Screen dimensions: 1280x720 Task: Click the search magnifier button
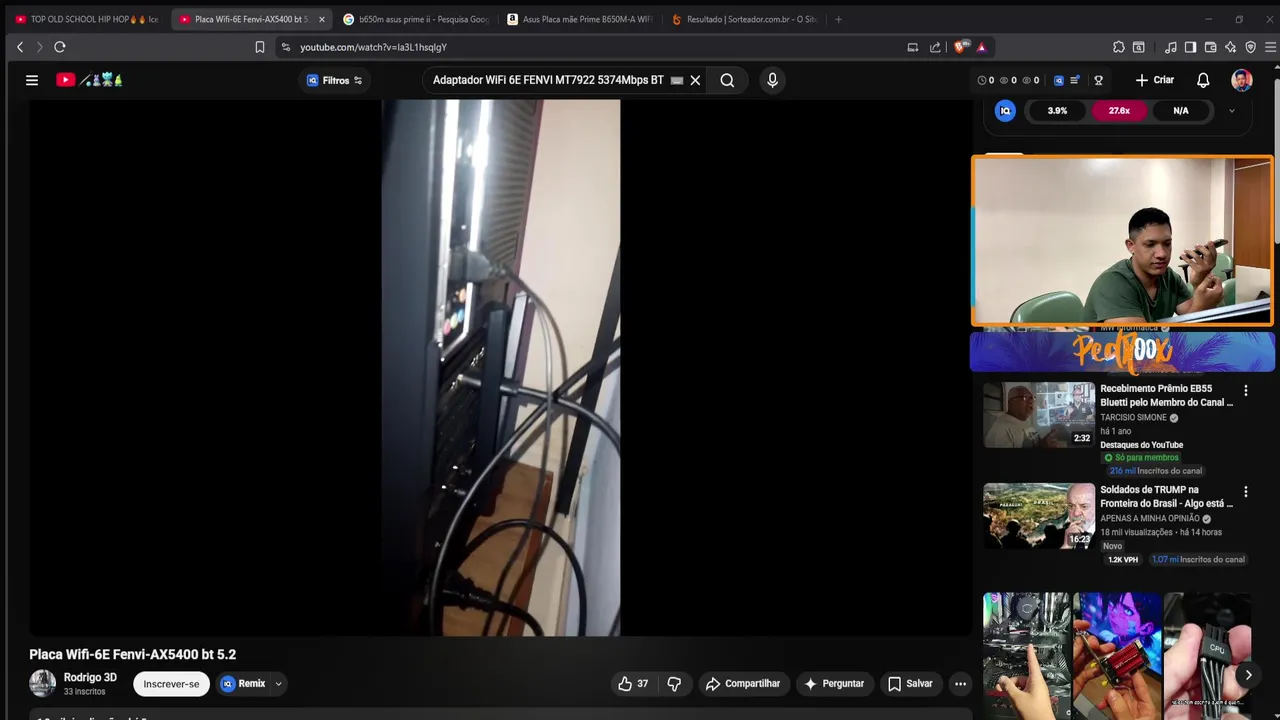(727, 80)
